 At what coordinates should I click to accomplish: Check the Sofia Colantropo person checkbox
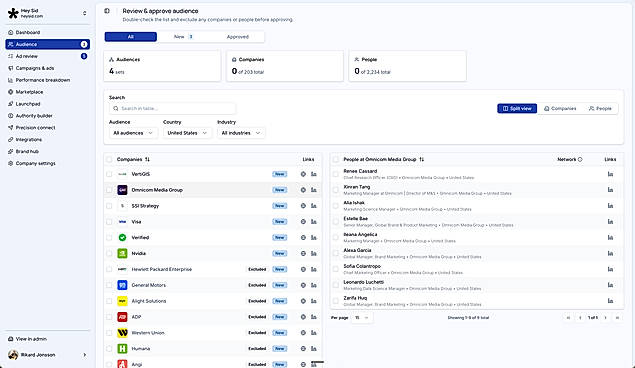(x=336, y=269)
